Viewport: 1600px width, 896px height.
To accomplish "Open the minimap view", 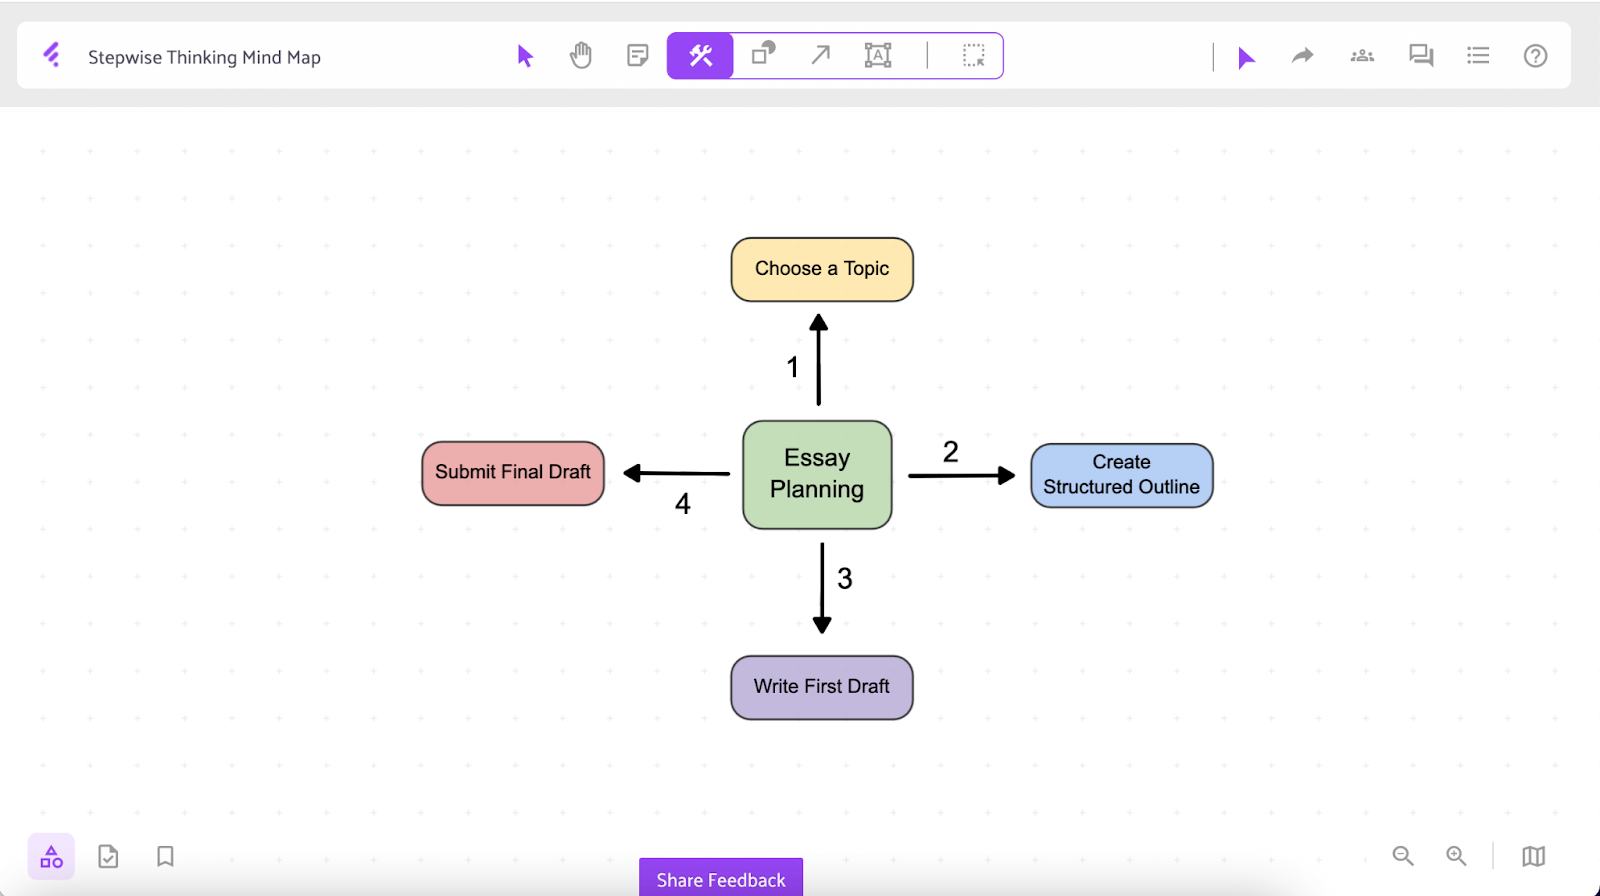I will point(1534,856).
